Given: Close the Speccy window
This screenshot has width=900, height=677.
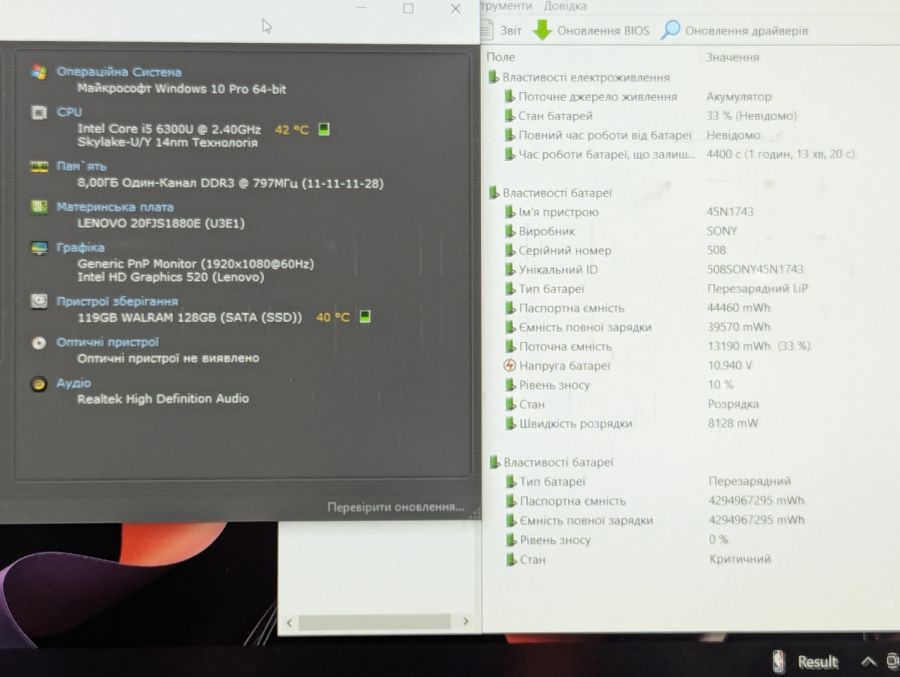Looking at the screenshot, I should pos(455,9).
